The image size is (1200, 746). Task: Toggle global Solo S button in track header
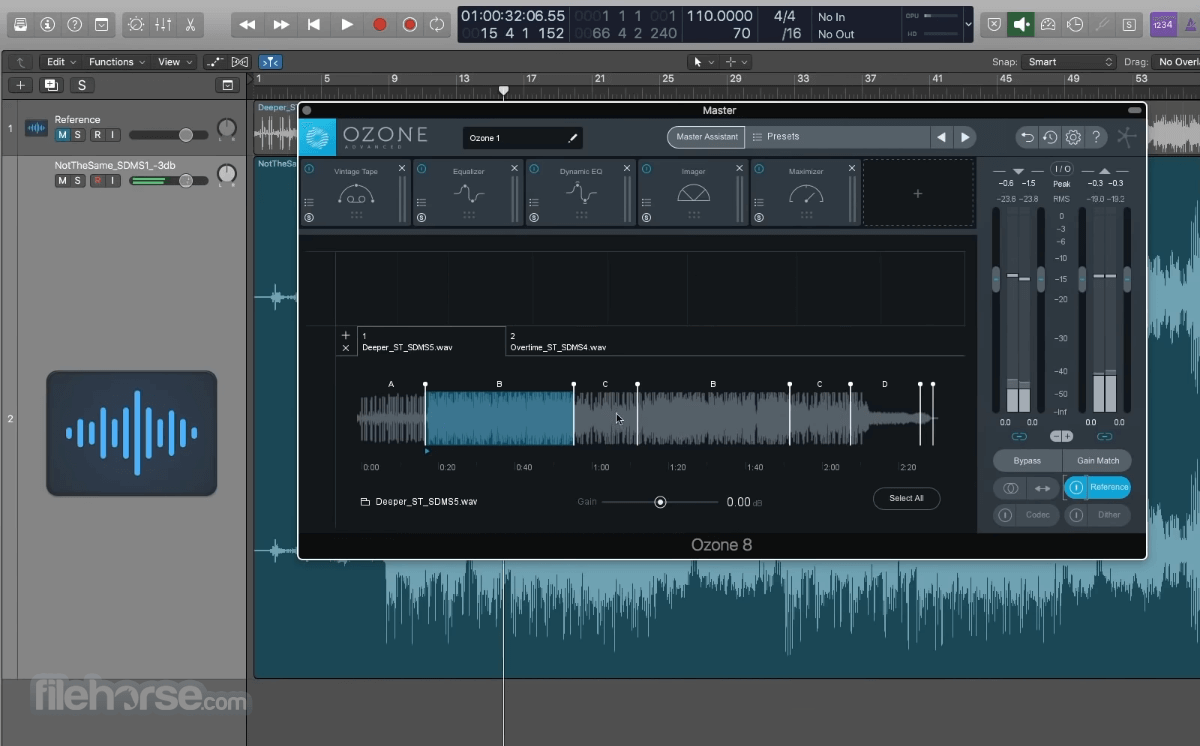(x=81, y=85)
